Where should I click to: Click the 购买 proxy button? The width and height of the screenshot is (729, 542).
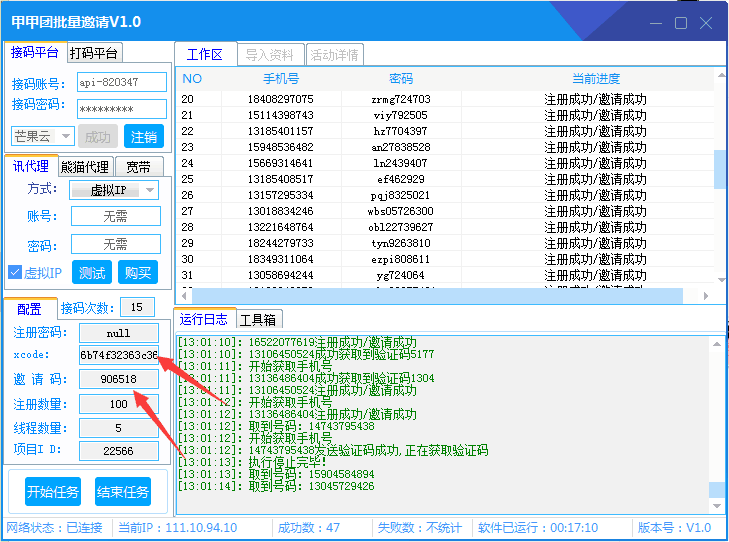pyautogui.click(x=138, y=272)
